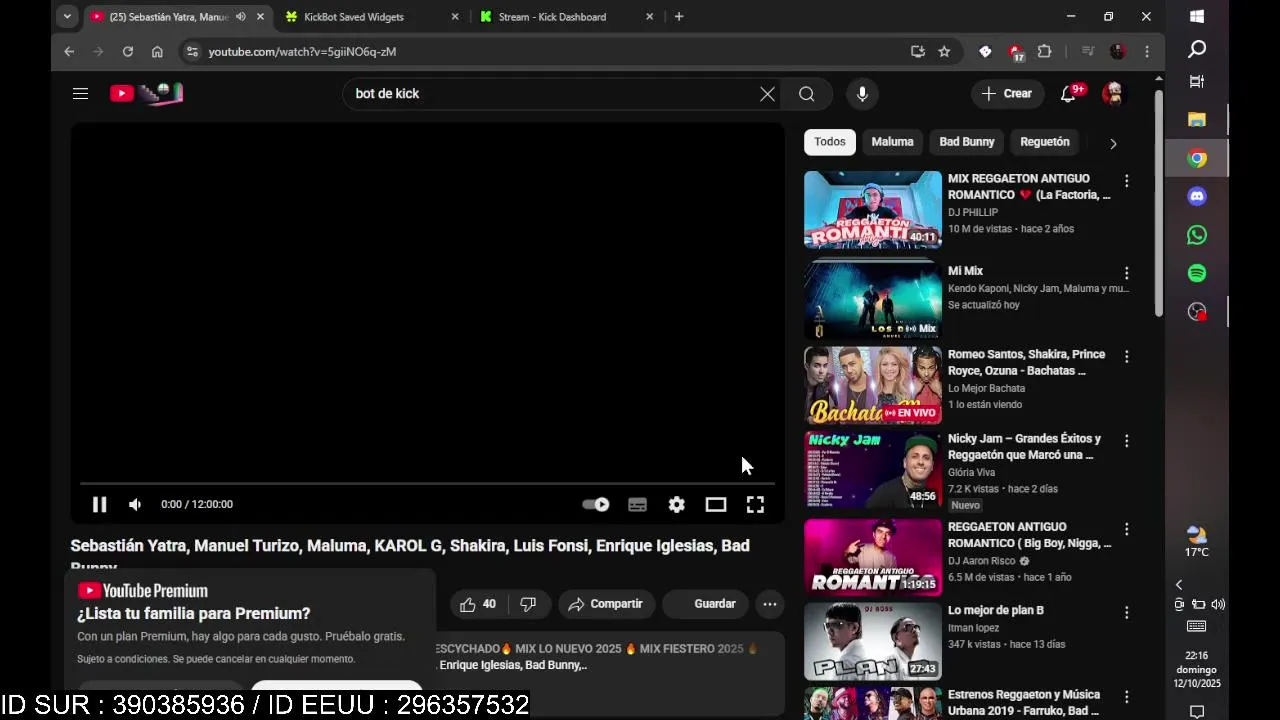1280x720 pixels.
Task: Open the YouTube guide hamburger menu
Action: pyautogui.click(x=80, y=93)
